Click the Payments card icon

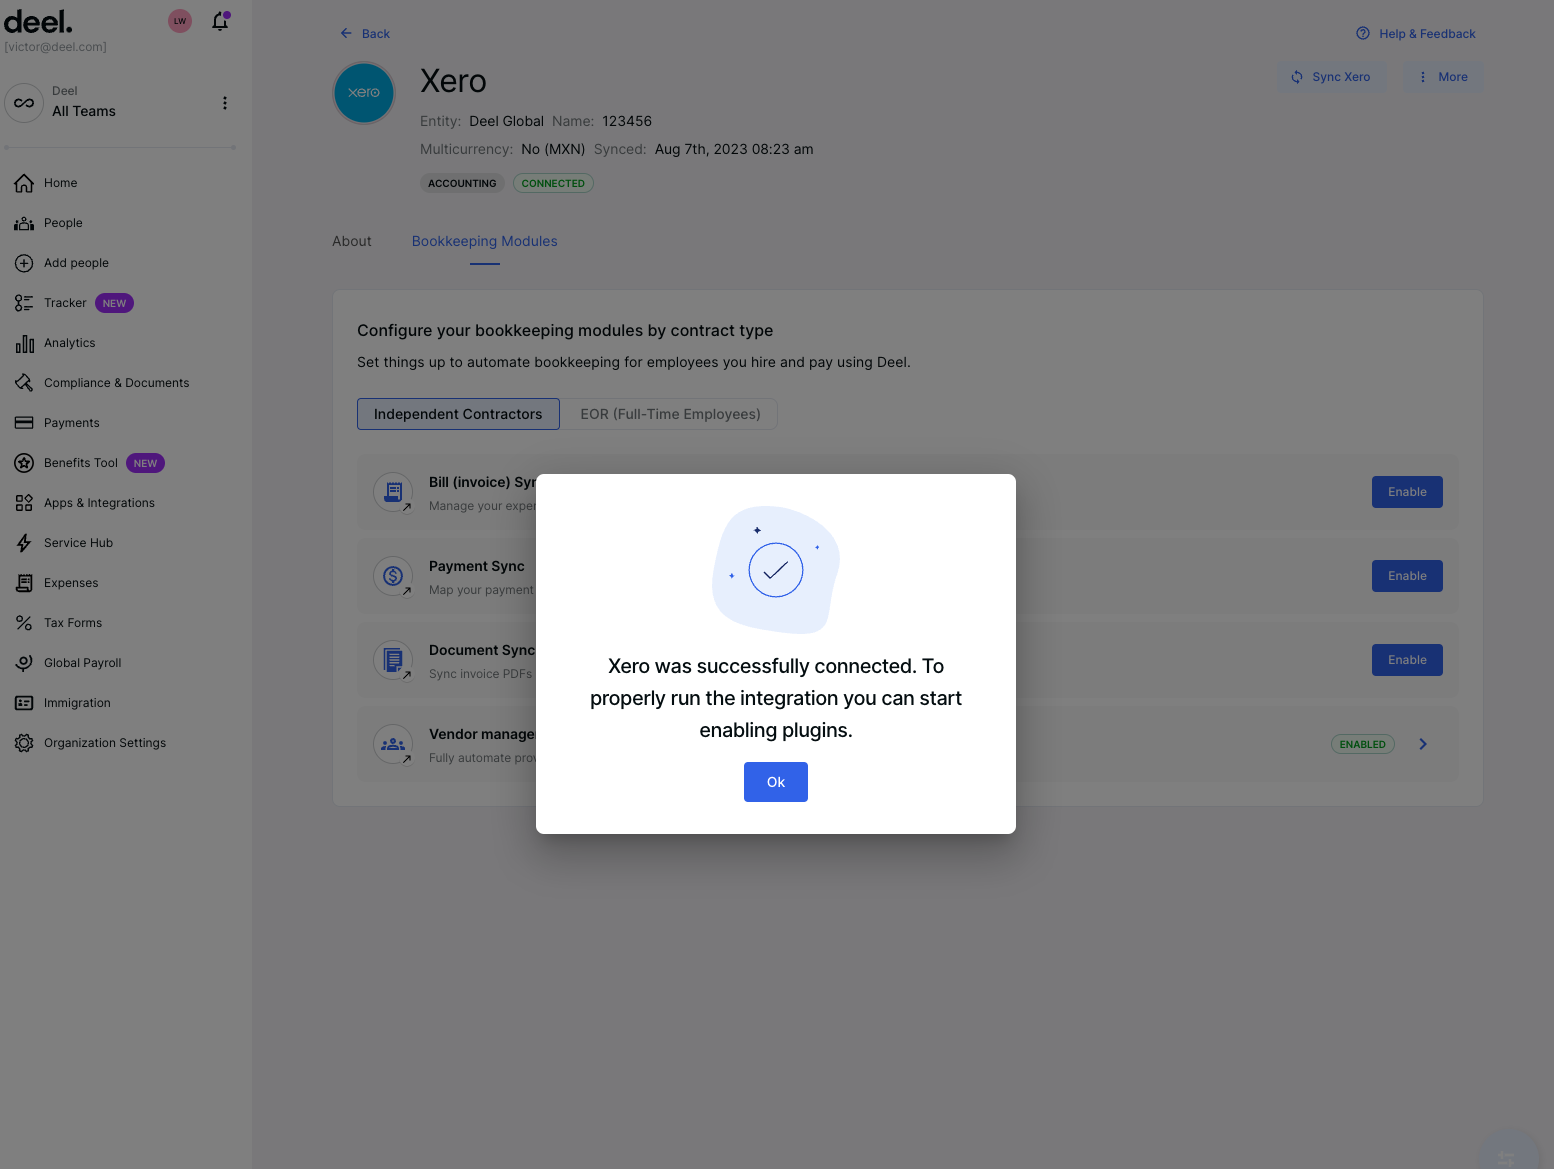click(24, 423)
